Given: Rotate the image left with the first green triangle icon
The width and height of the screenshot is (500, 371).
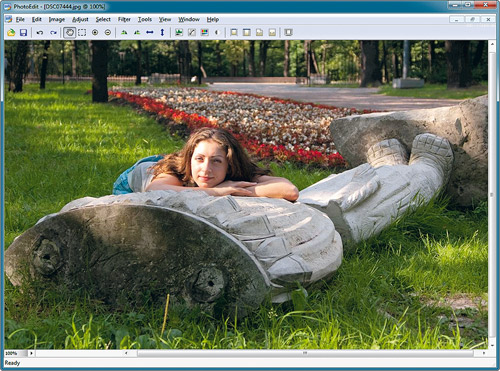Looking at the screenshot, I should [x=124, y=32].
